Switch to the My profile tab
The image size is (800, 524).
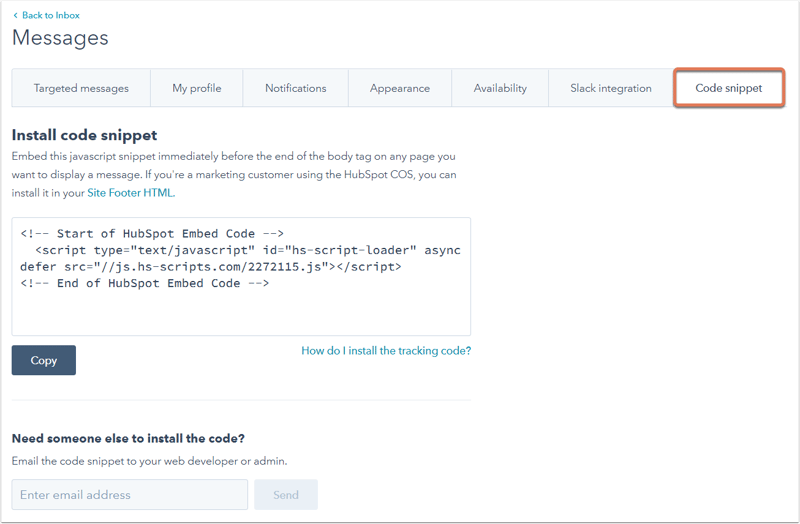tap(197, 88)
